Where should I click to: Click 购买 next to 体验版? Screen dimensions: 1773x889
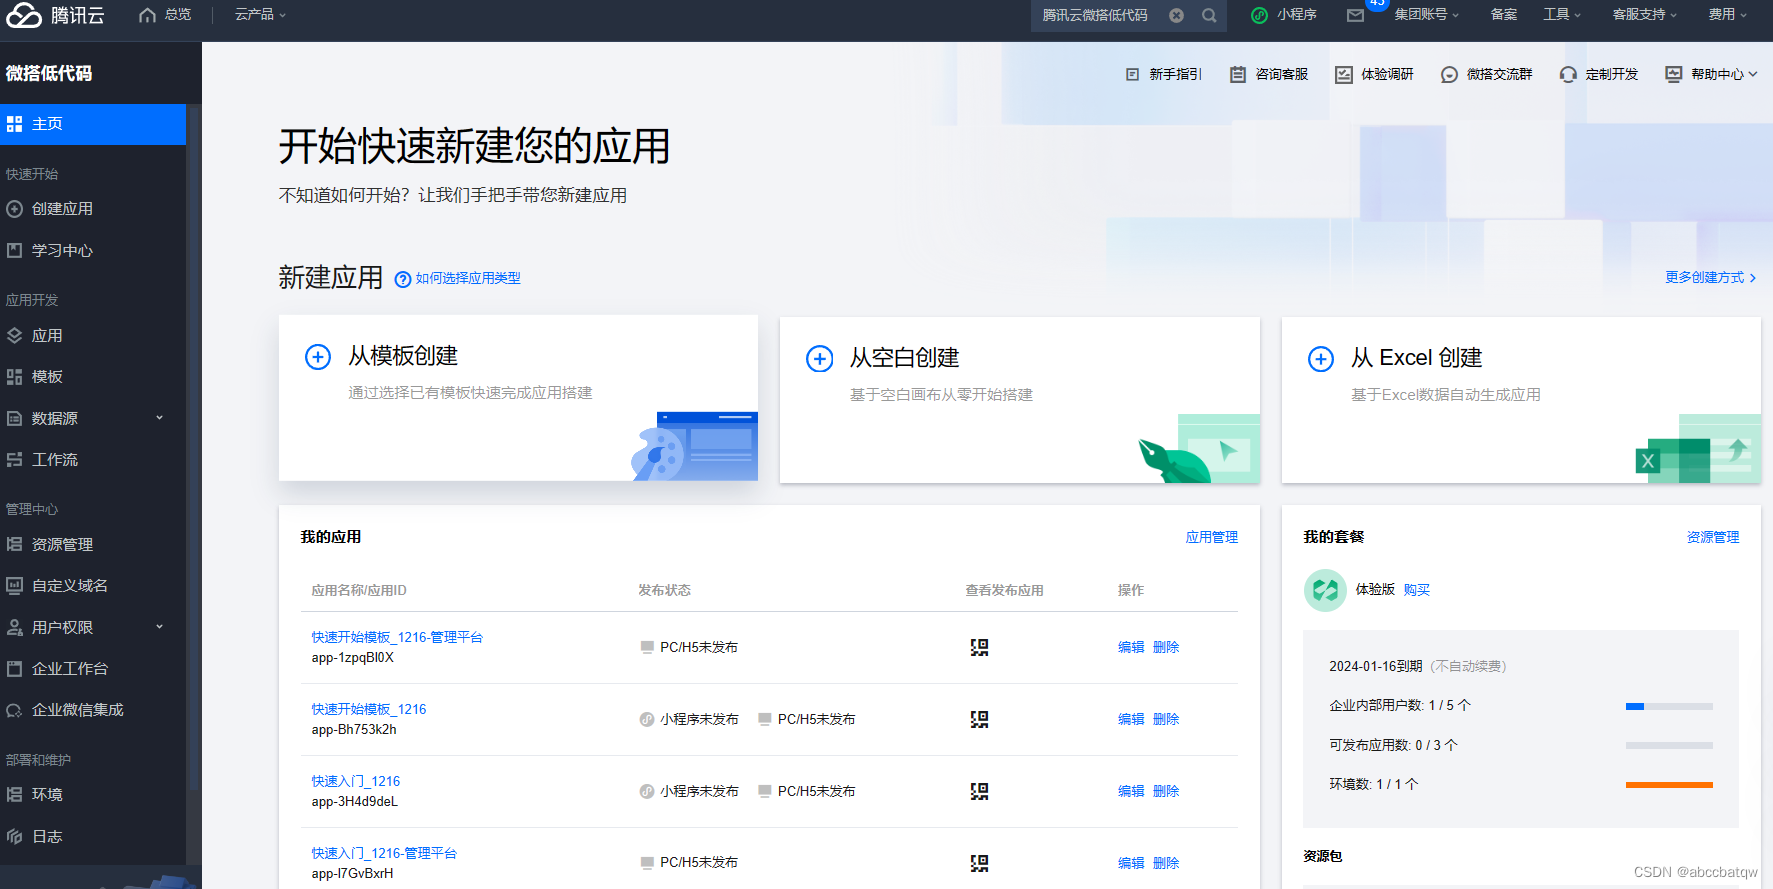[x=1417, y=590]
